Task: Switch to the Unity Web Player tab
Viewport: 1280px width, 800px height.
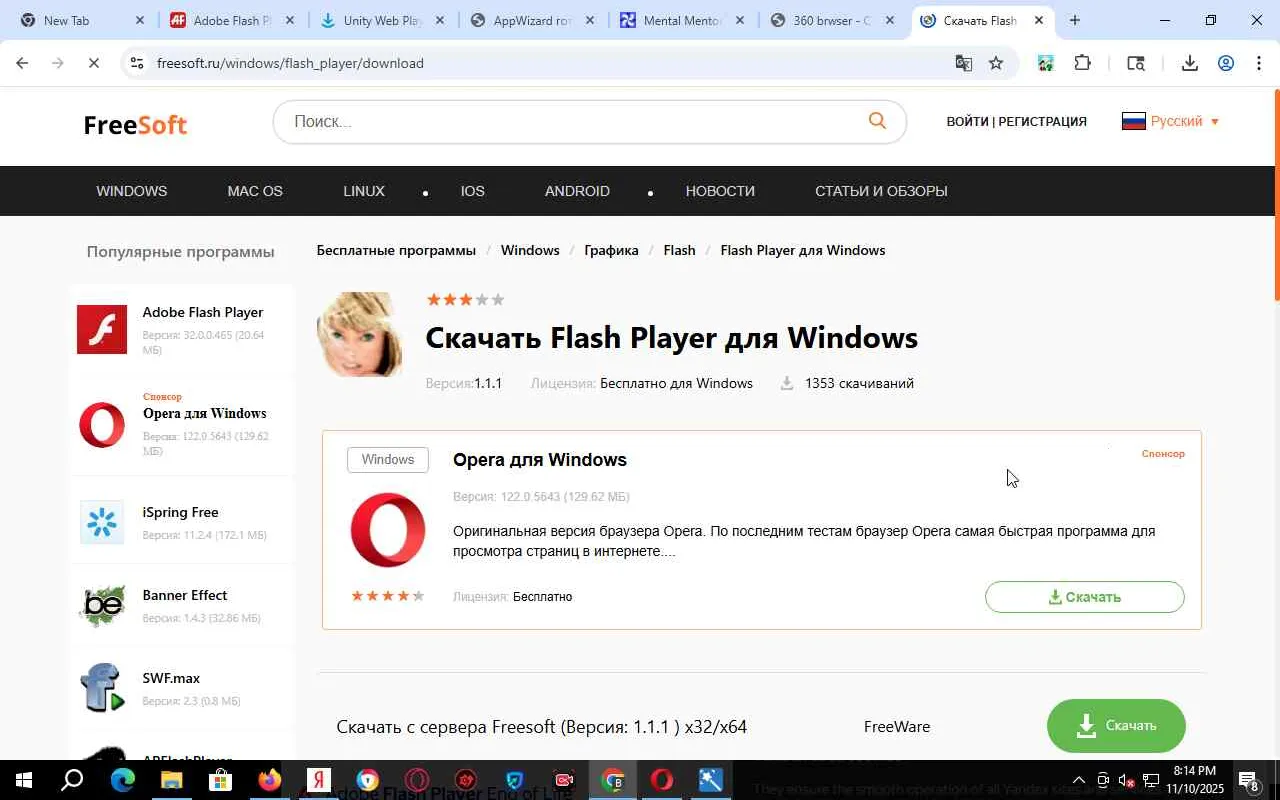Action: click(x=382, y=20)
